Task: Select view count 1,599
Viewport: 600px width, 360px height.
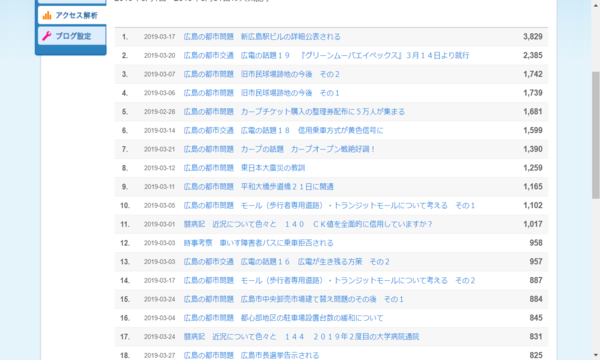Action: click(533, 130)
